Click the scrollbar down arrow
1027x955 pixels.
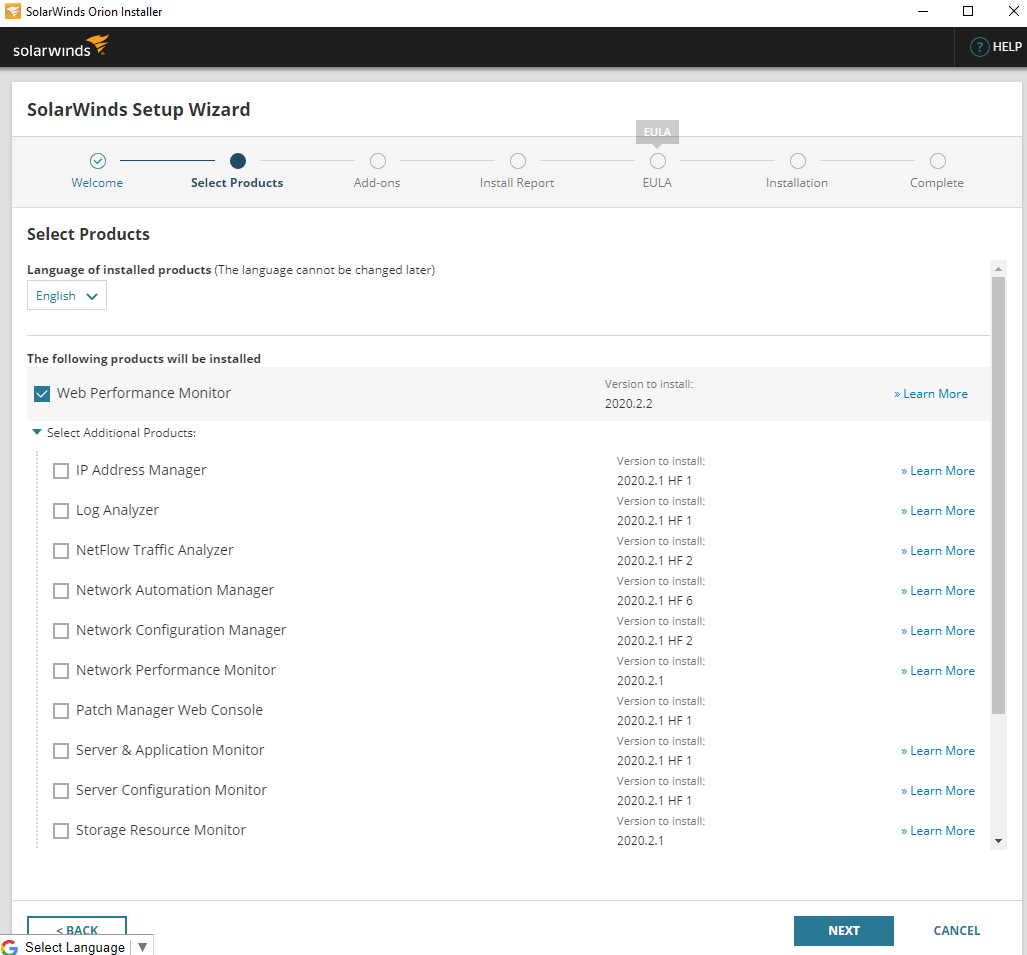(x=998, y=841)
